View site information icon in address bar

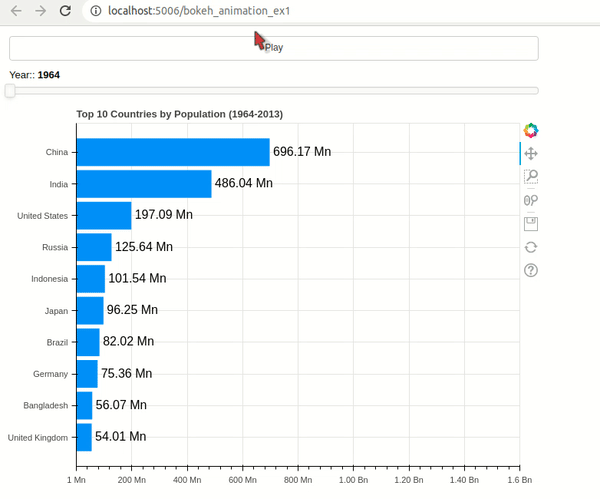[x=96, y=11]
